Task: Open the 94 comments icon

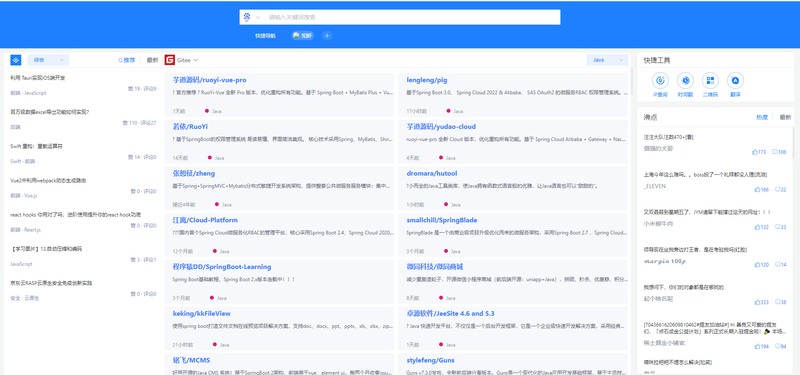Action: tap(781, 346)
